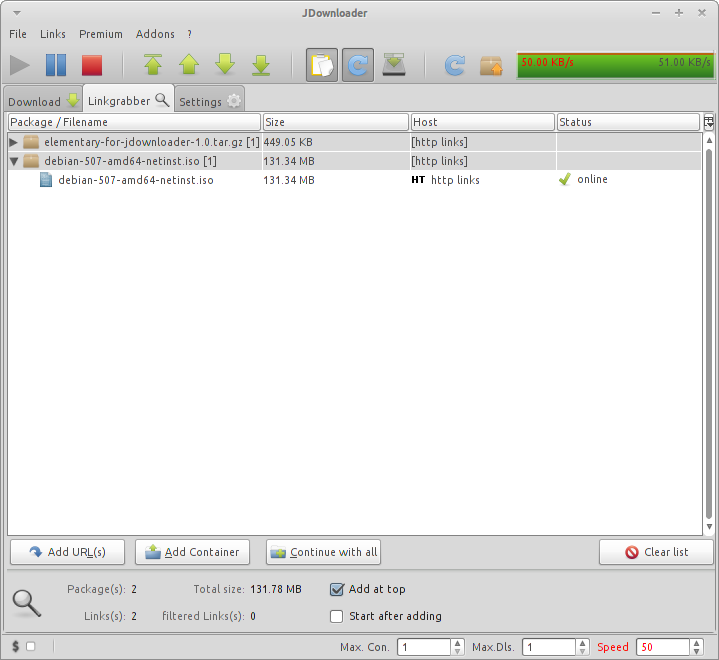Click the HT host icon
This screenshot has width=719, height=660.
[x=418, y=180]
